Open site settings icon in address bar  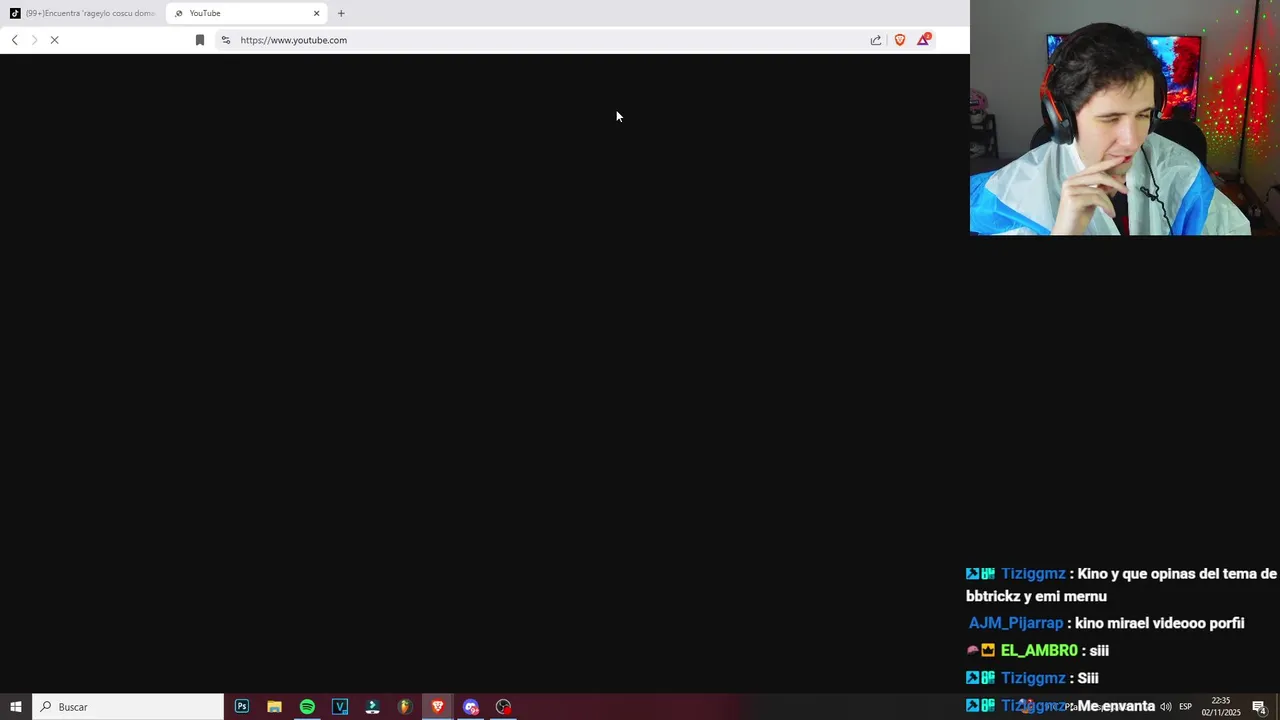[x=226, y=40]
